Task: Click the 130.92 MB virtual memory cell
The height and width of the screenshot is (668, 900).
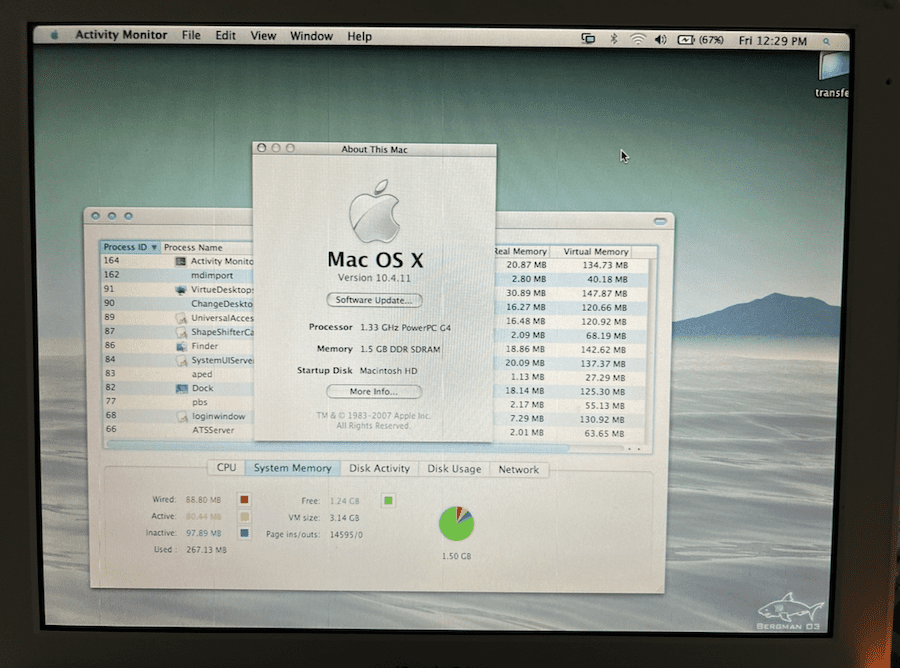Action: 602,420
